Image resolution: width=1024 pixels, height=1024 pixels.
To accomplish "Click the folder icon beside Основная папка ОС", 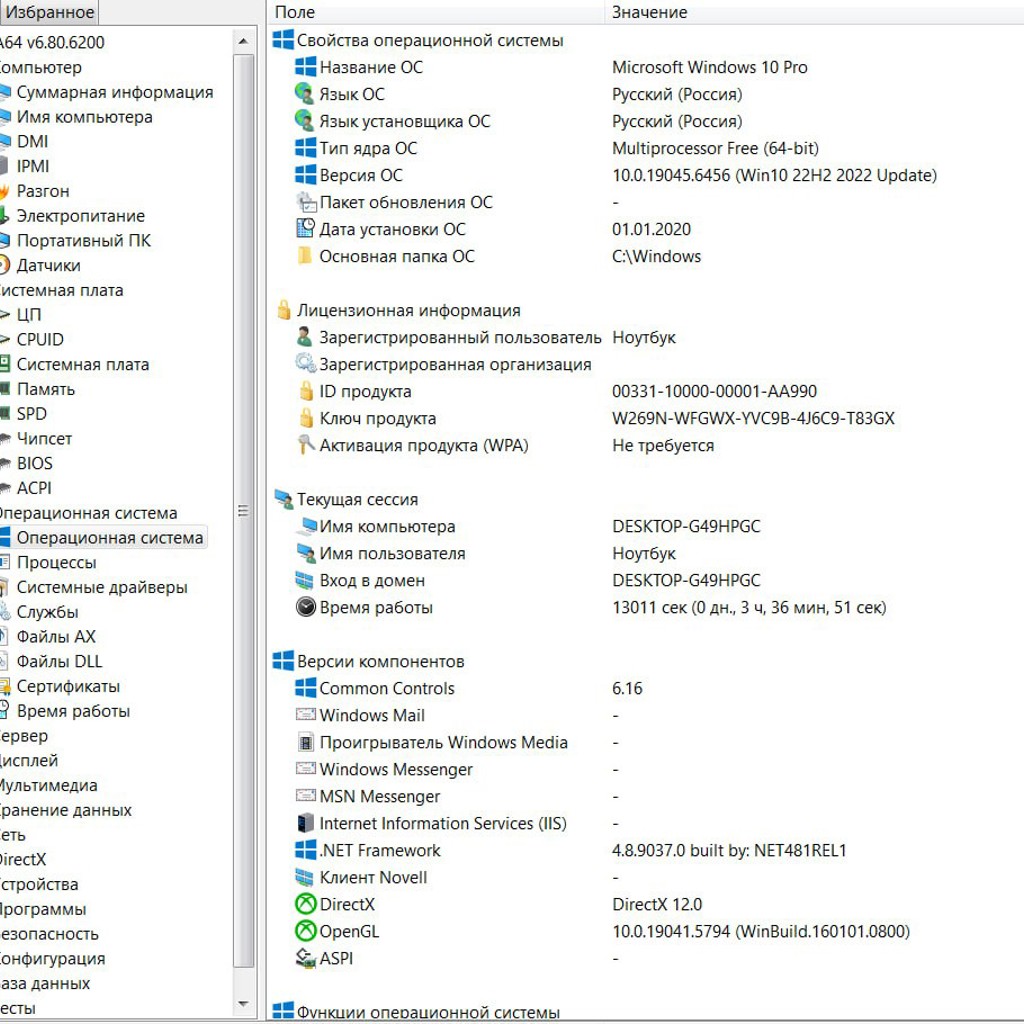I will click(304, 255).
